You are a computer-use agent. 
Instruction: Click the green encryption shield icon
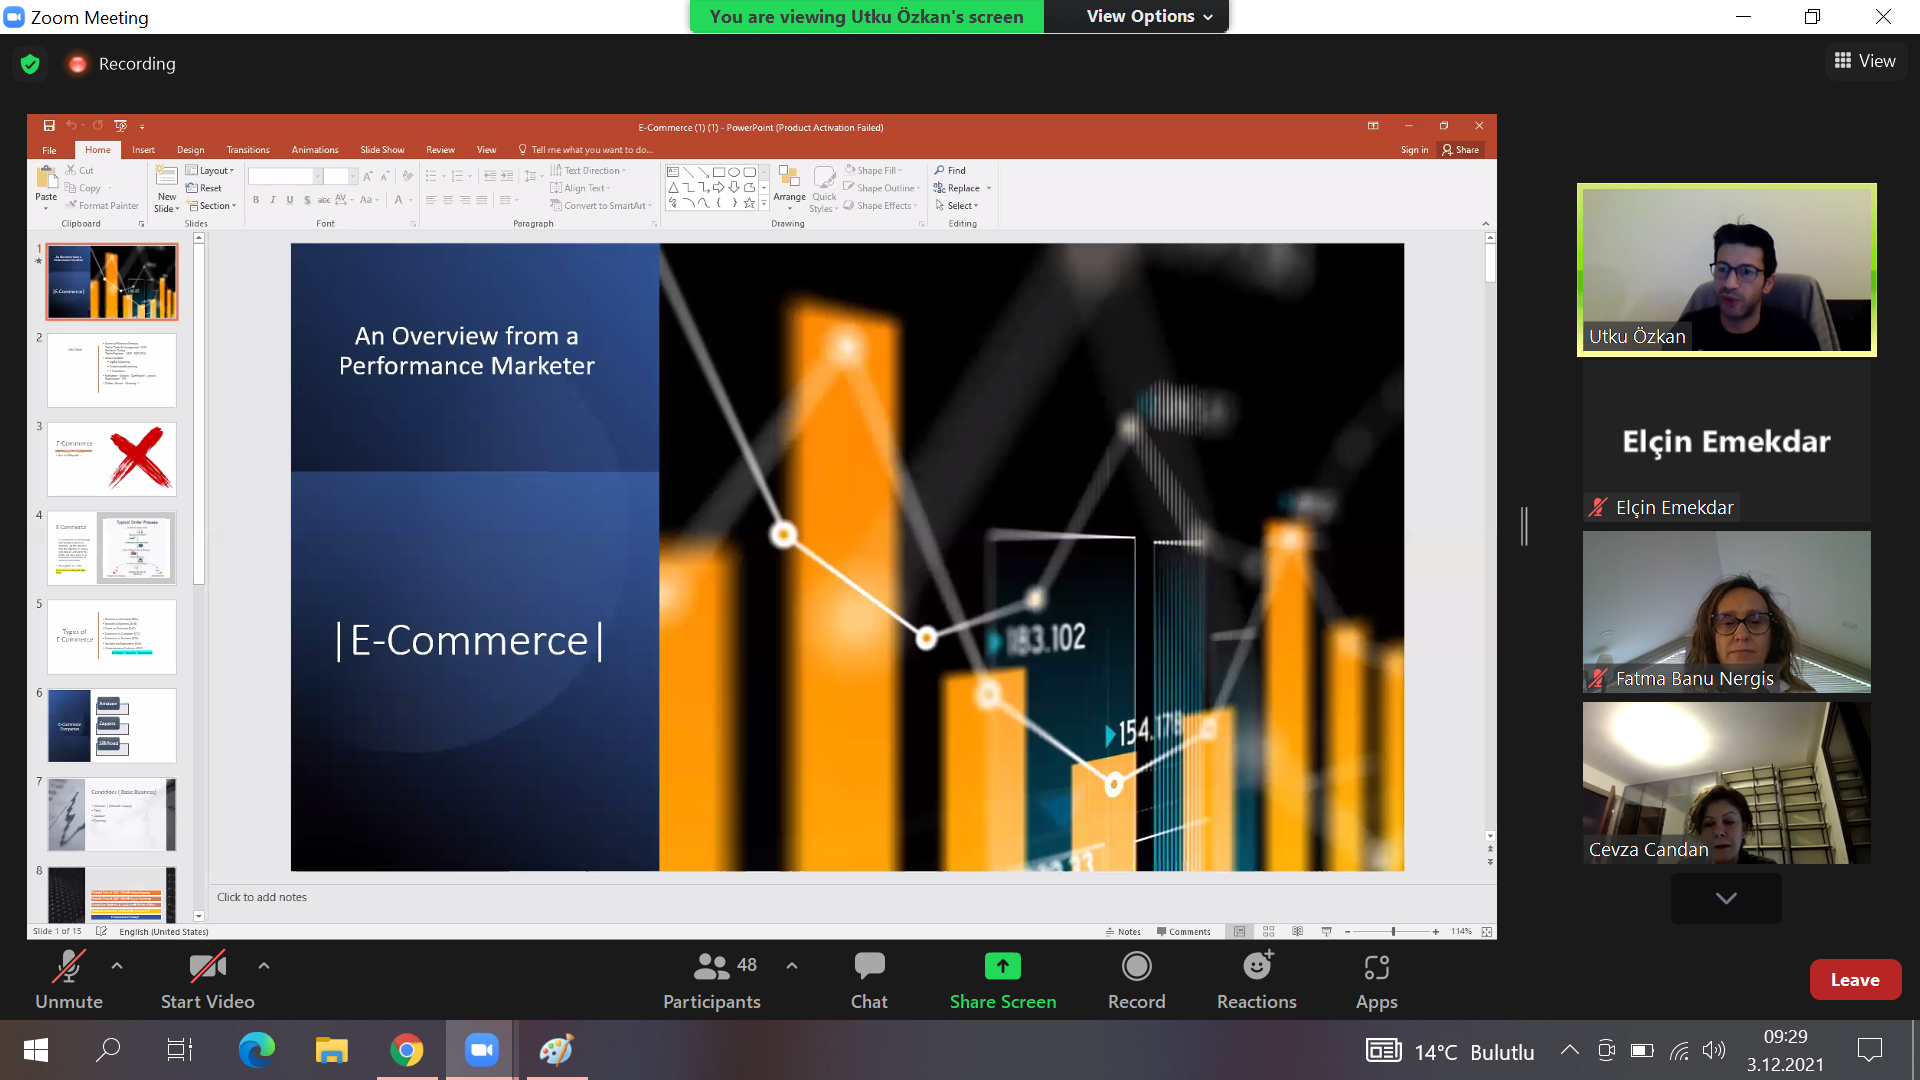(x=30, y=64)
